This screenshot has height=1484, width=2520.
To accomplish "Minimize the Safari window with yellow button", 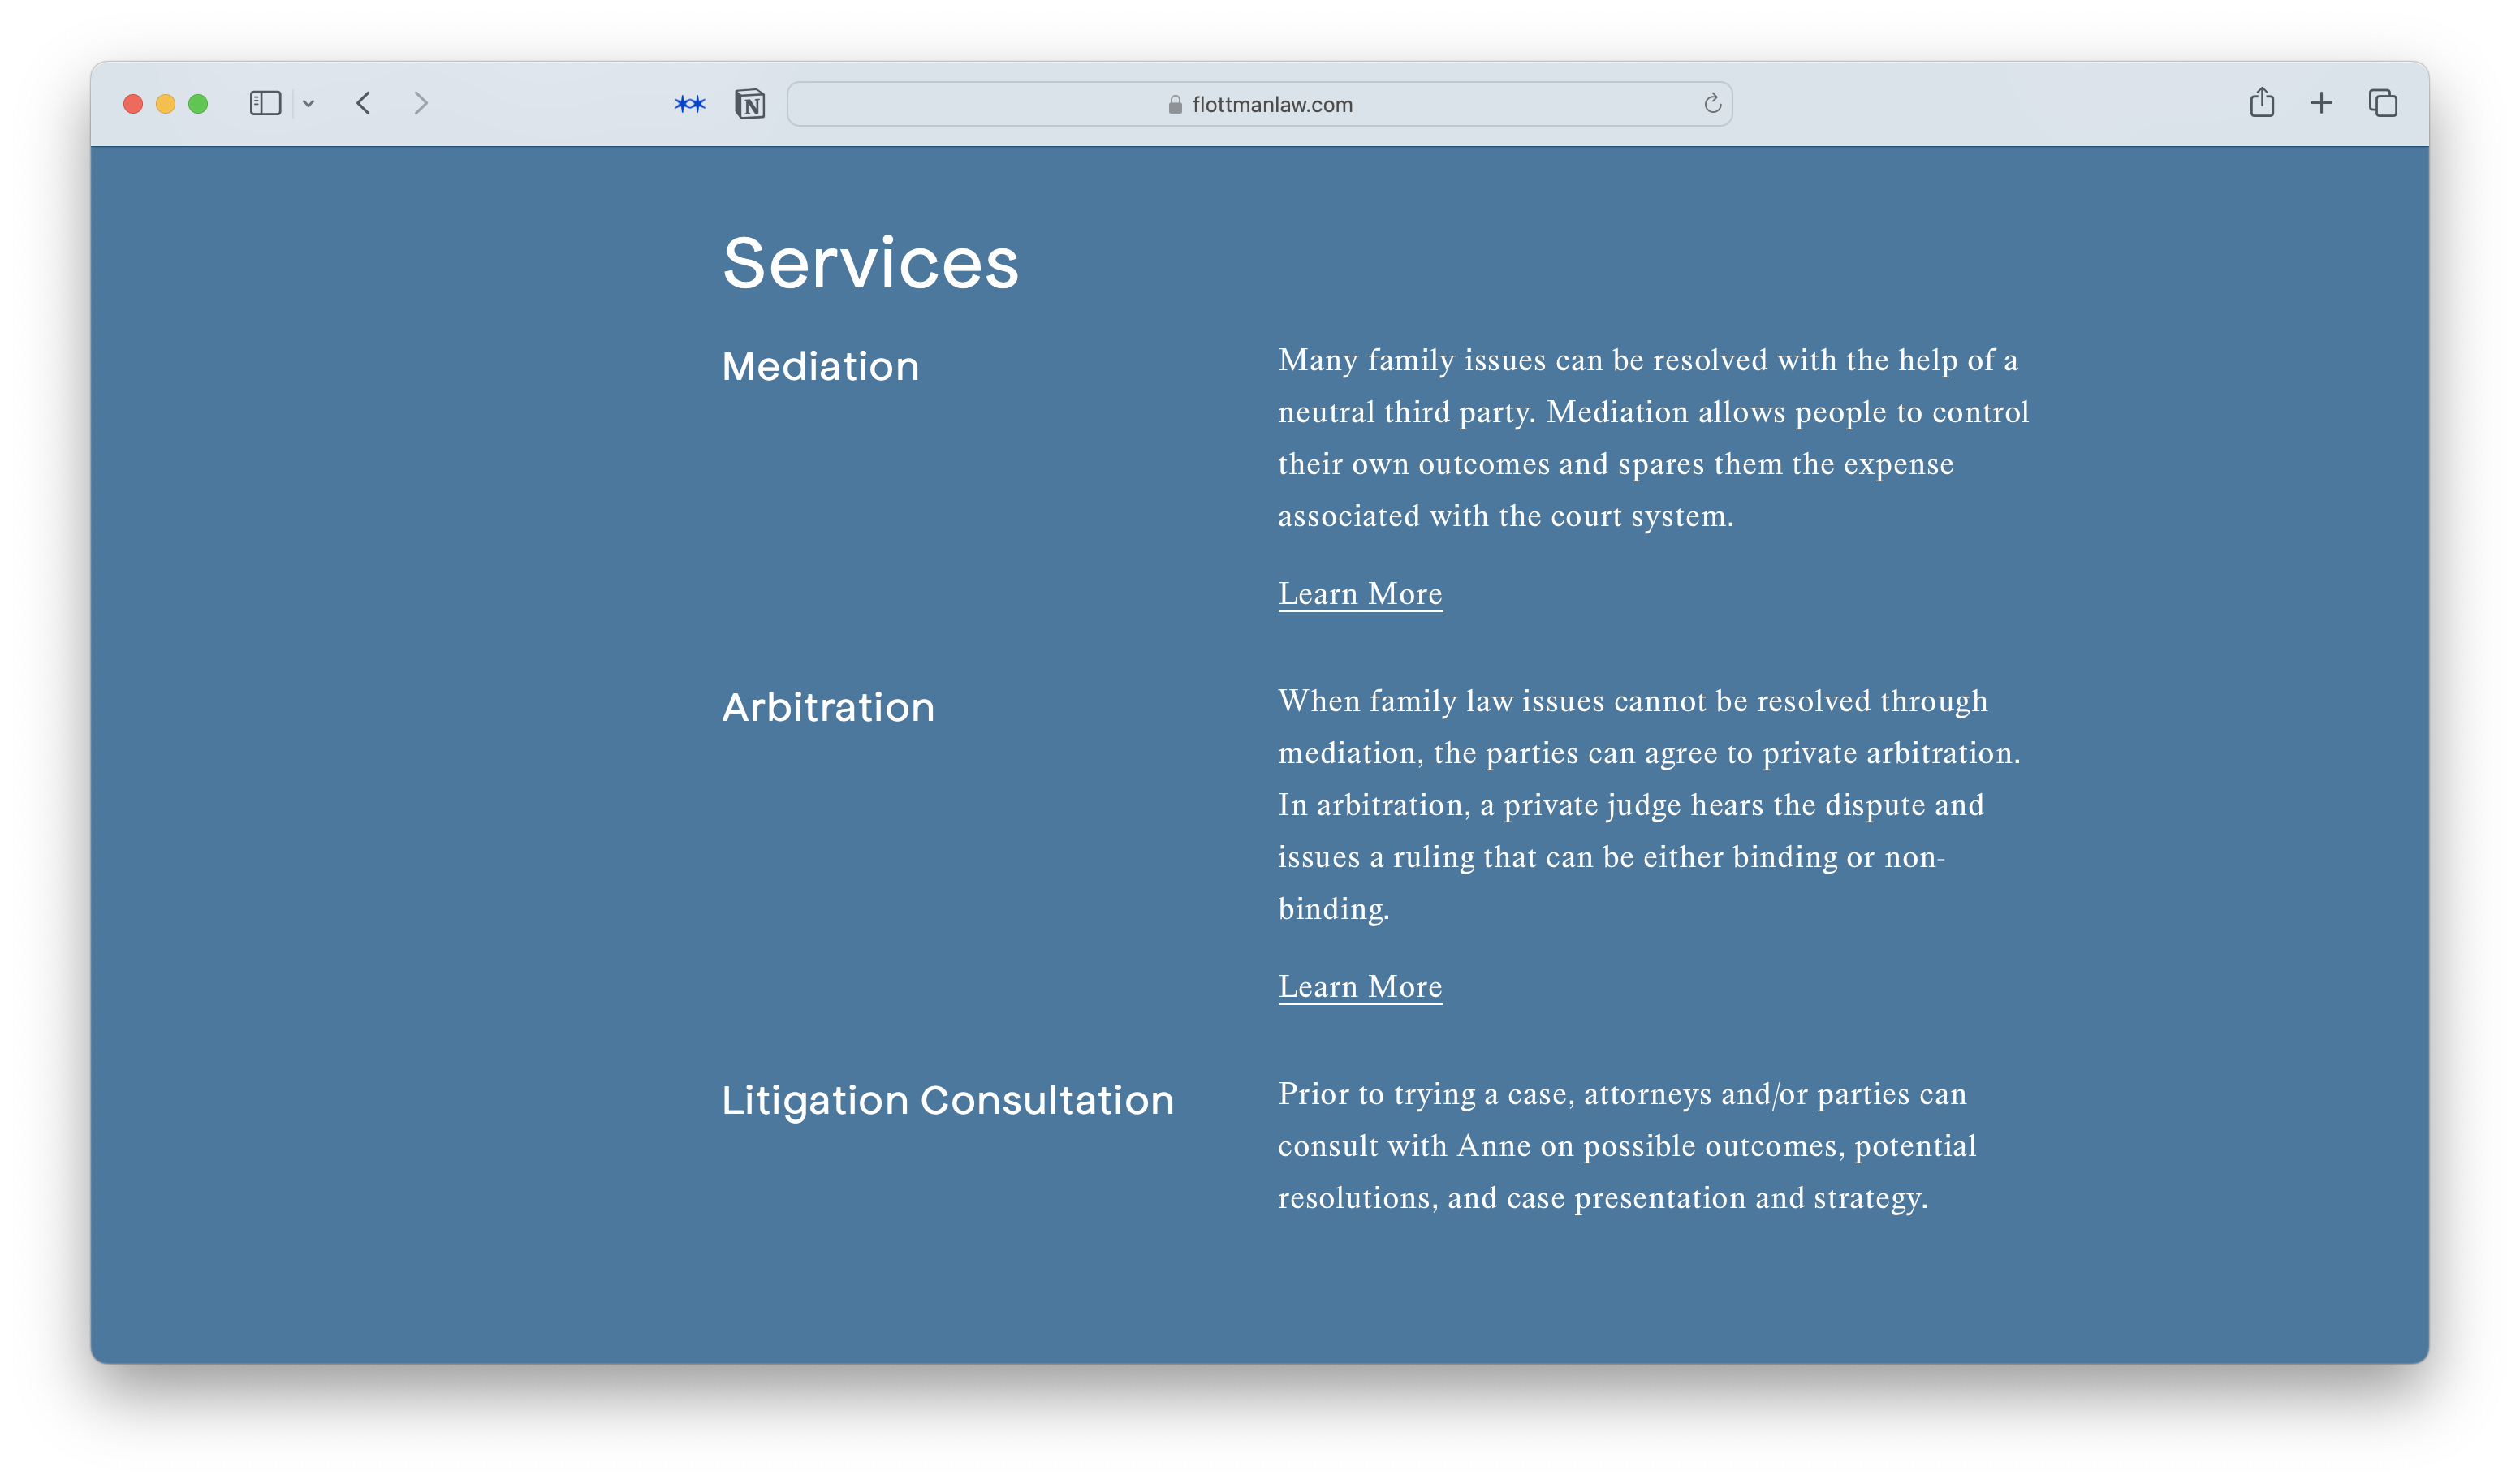I will [166, 104].
